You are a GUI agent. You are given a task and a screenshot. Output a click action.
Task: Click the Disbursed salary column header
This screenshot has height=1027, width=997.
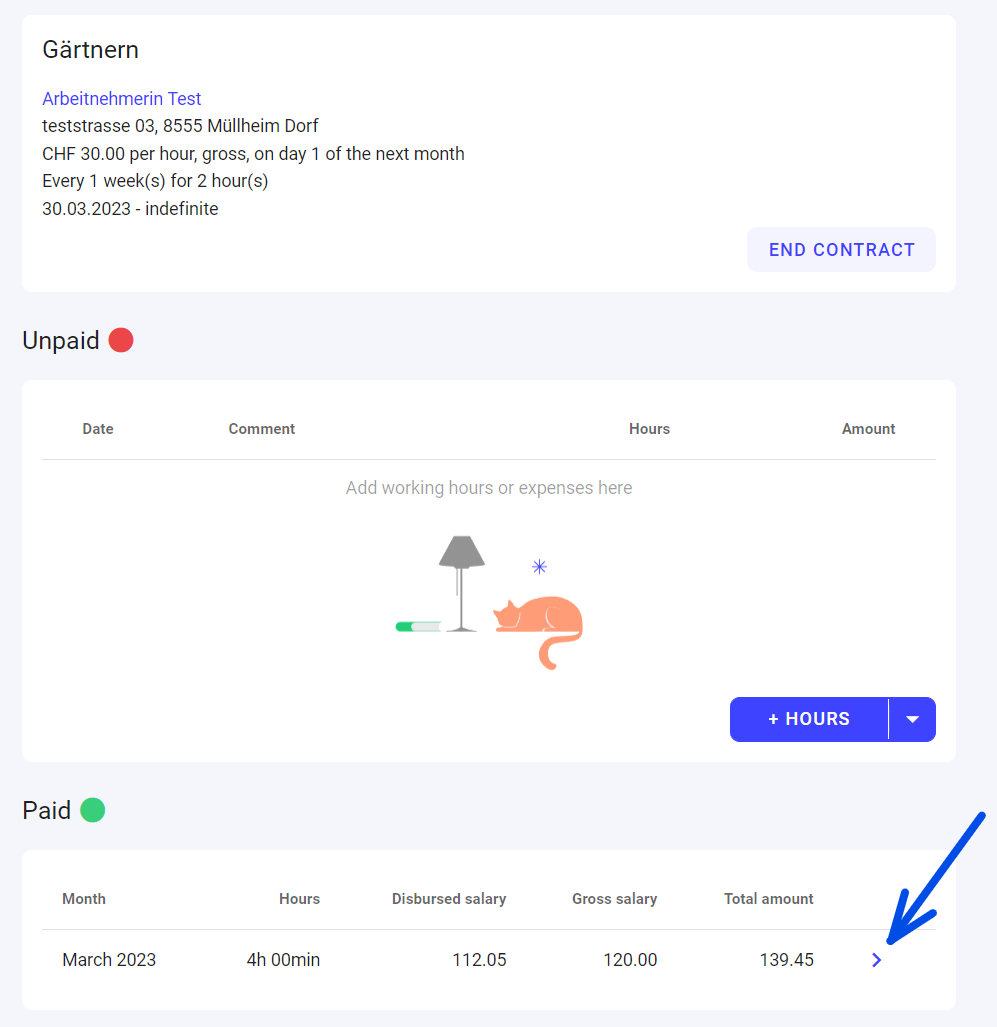pos(449,899)
